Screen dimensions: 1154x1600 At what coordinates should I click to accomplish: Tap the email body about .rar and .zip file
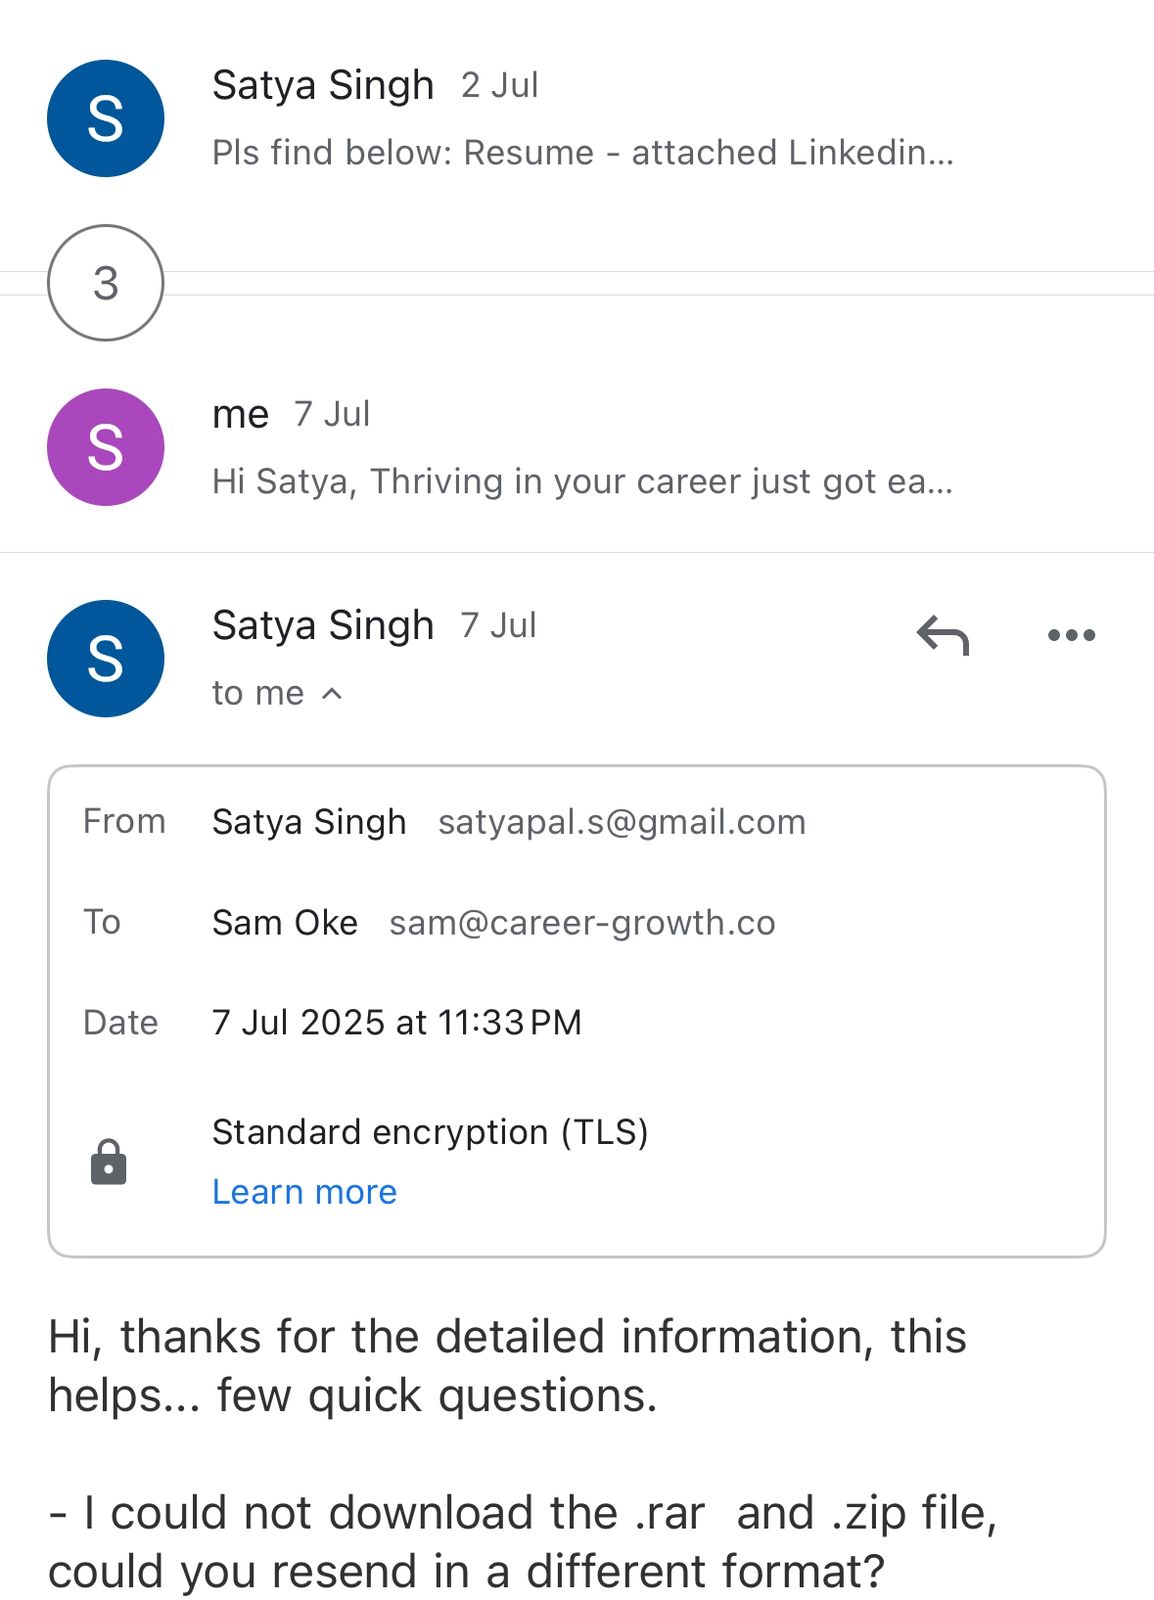pos(521,1542)
